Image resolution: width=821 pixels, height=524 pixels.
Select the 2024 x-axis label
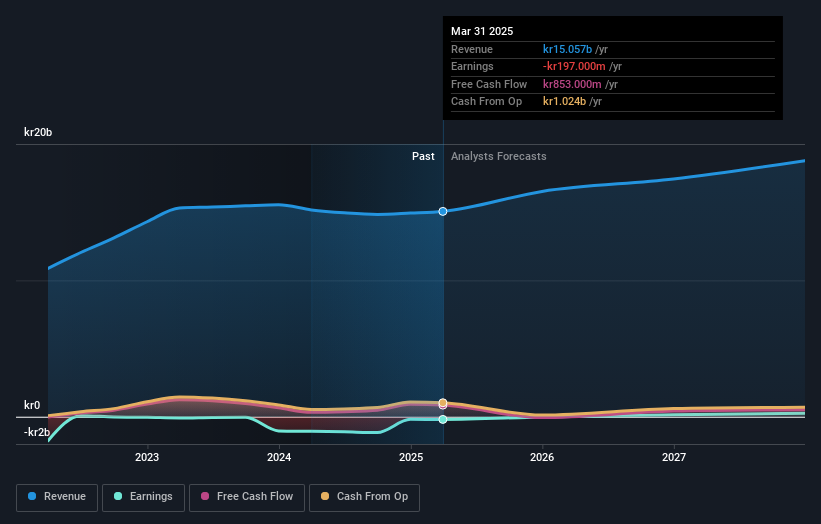tap(279, 458)
